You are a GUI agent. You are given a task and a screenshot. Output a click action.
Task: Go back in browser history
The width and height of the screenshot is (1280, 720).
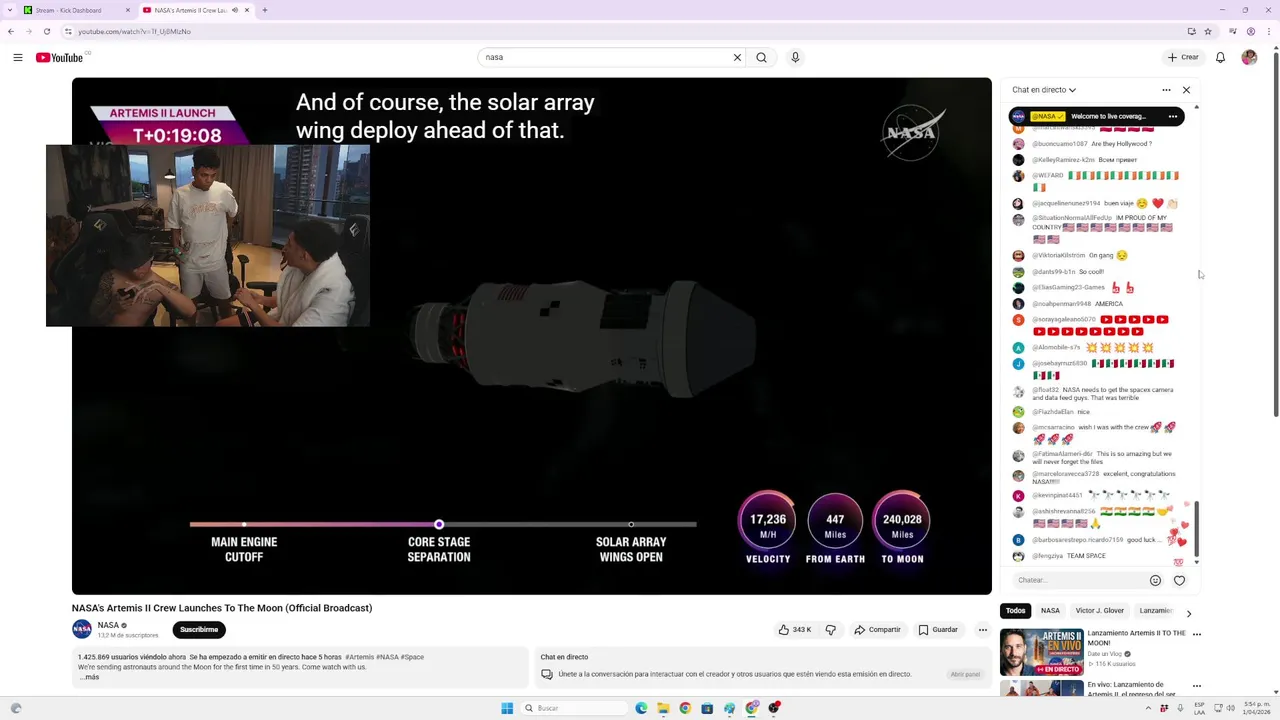tap(11, 31)
